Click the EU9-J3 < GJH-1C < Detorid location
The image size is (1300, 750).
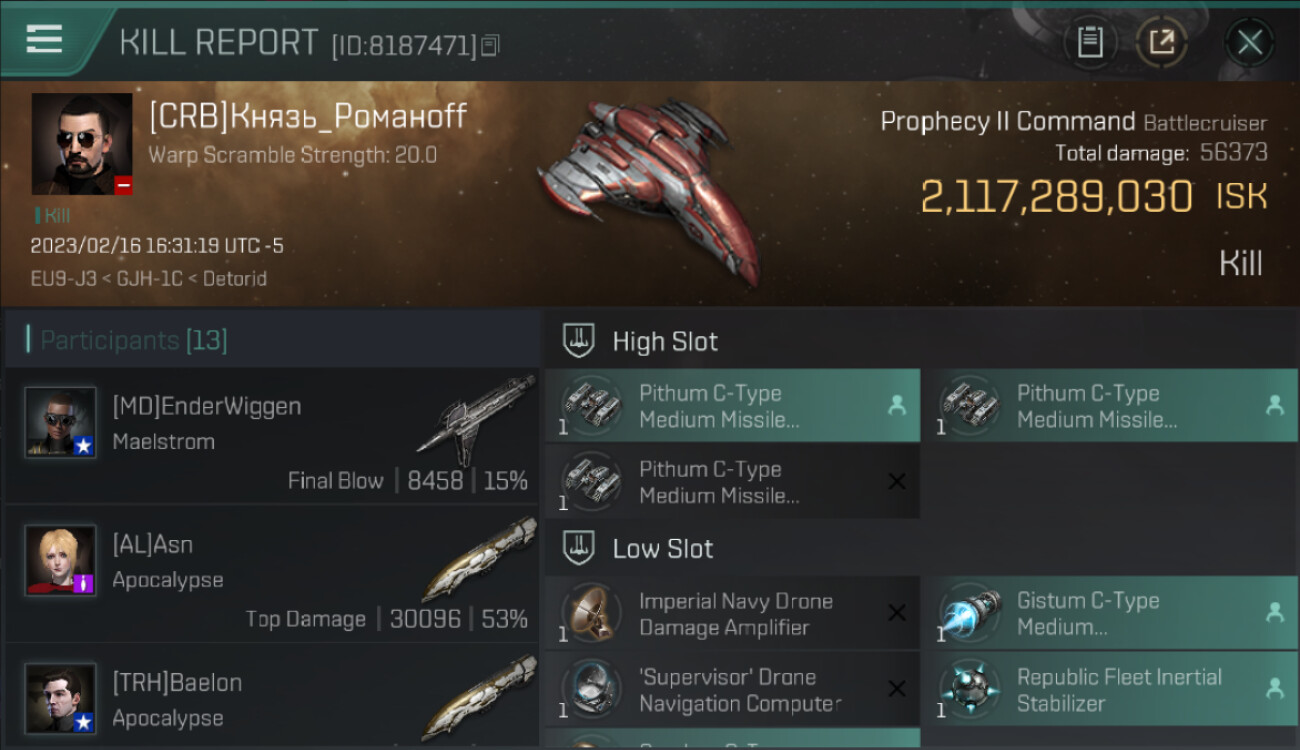tap(149, 279)
